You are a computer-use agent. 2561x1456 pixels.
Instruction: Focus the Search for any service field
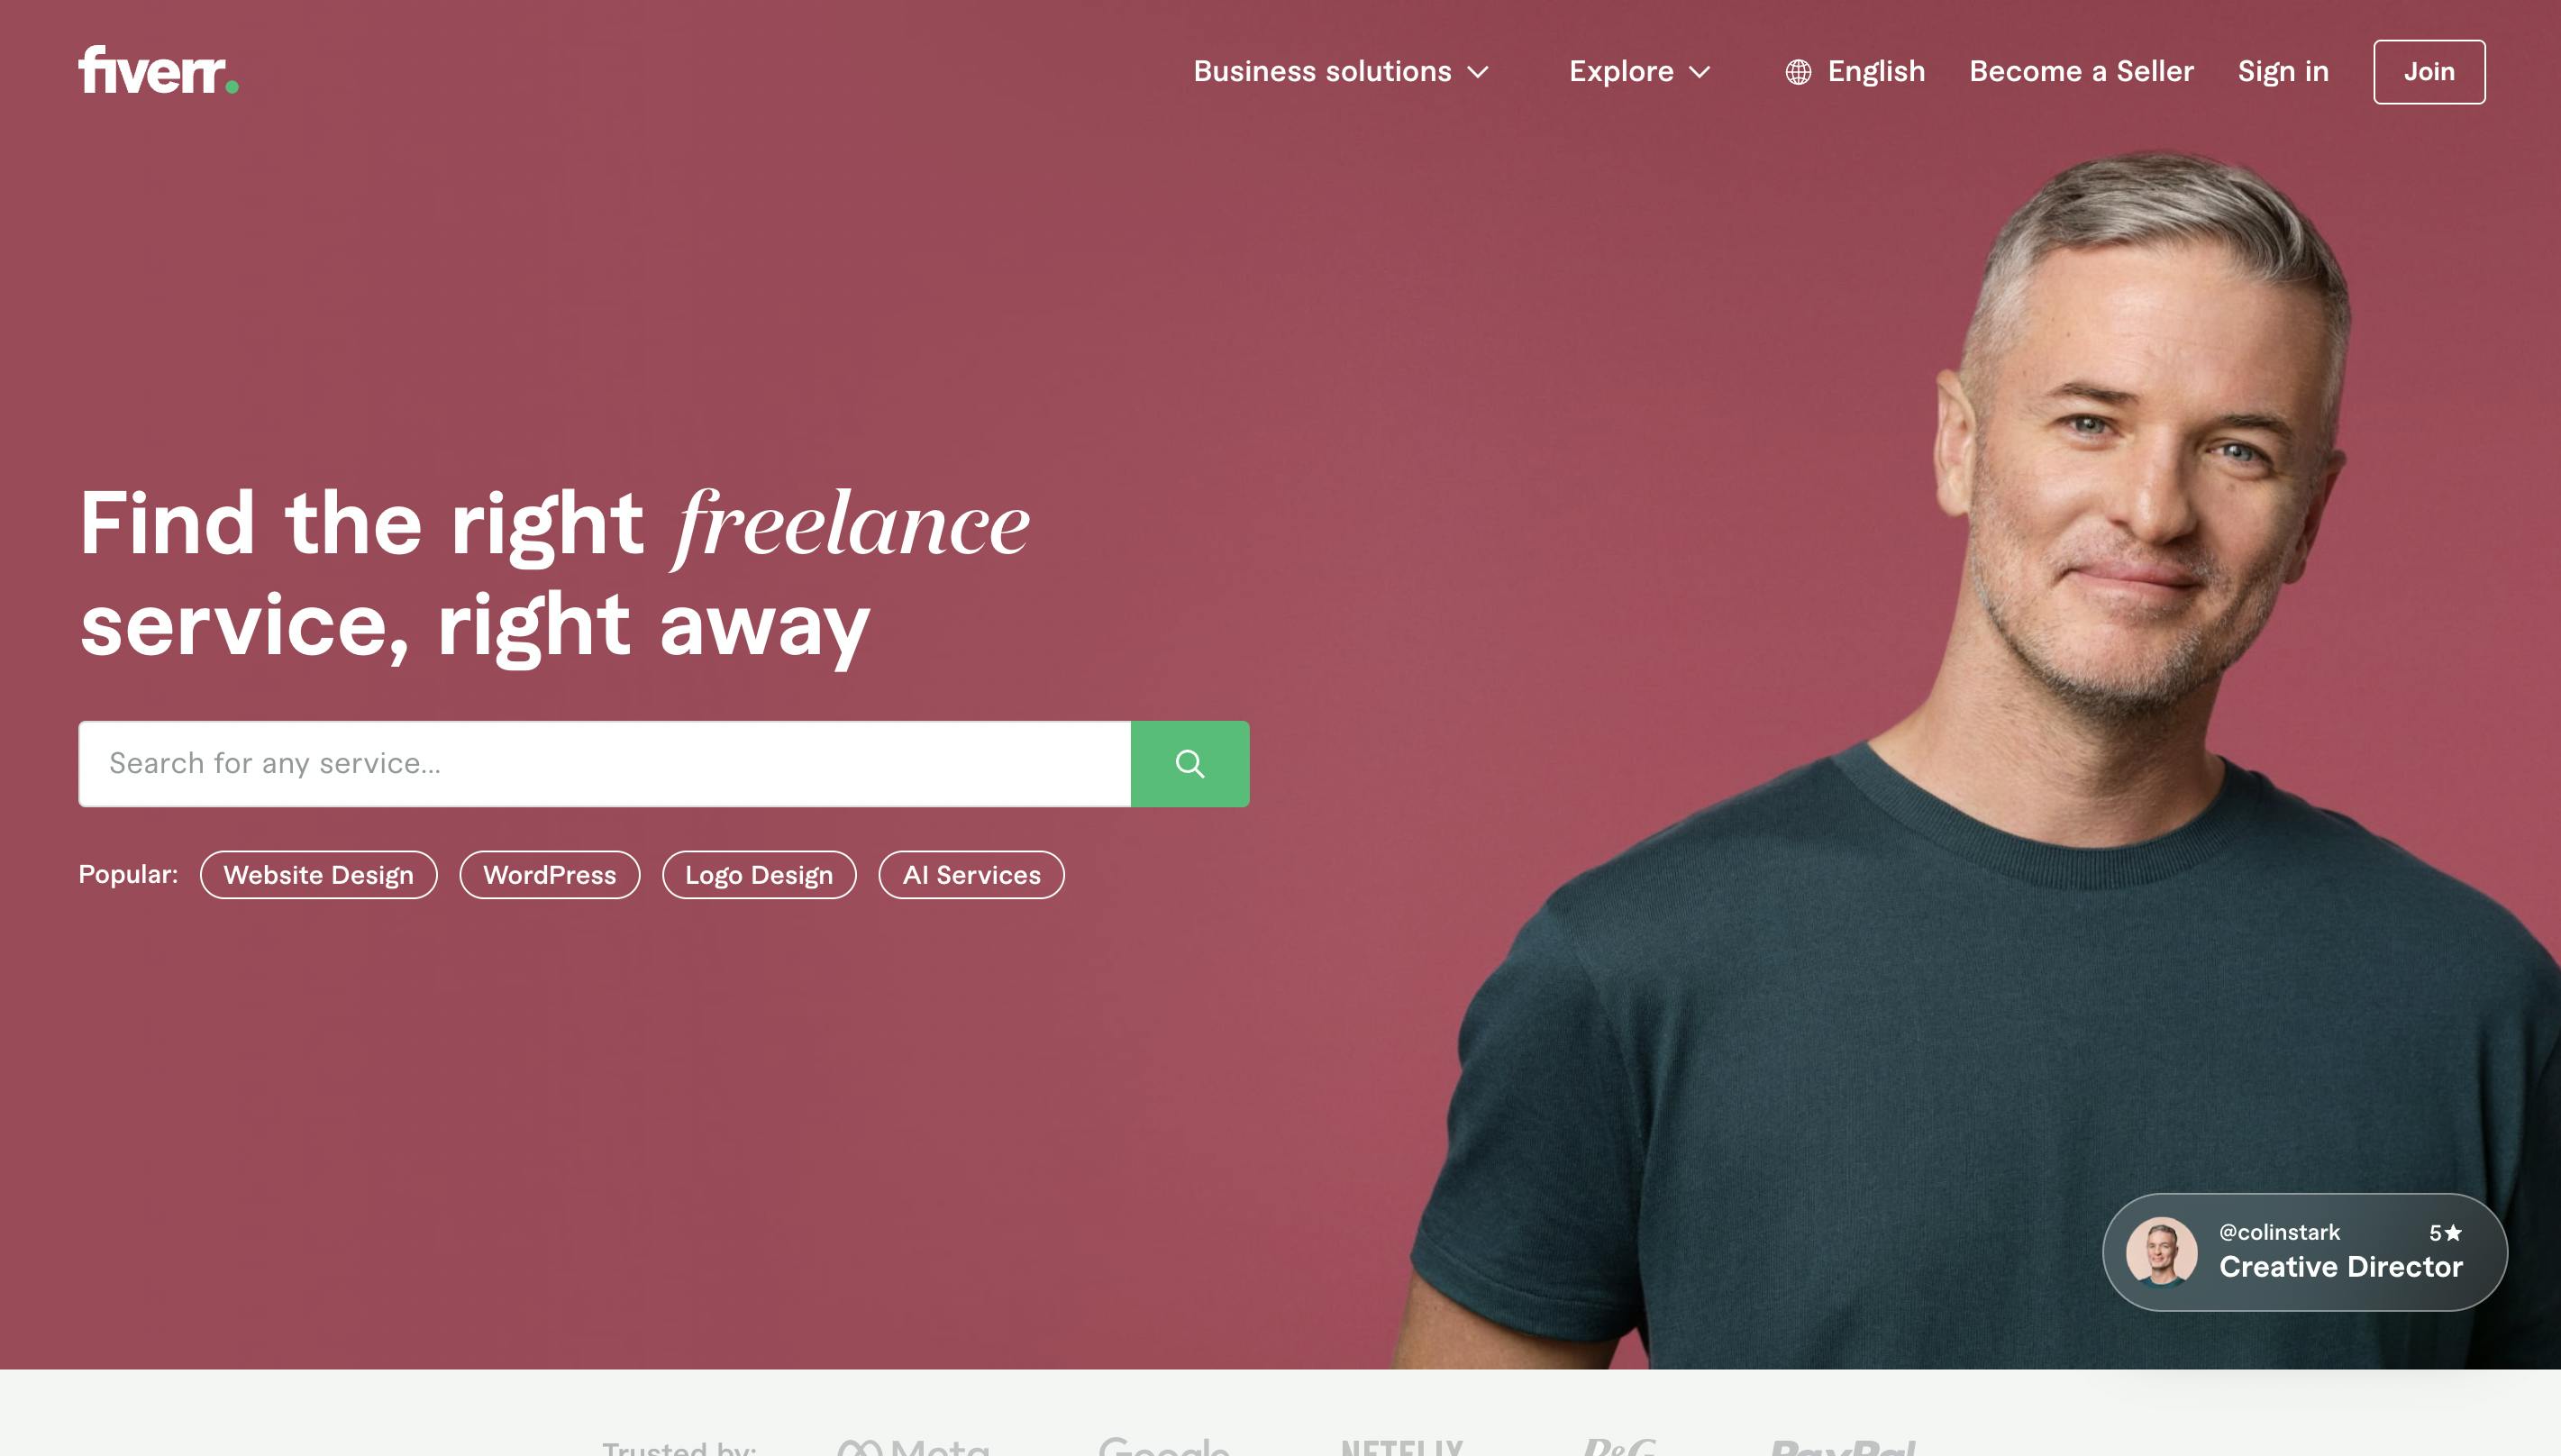(x=604, y=764)
